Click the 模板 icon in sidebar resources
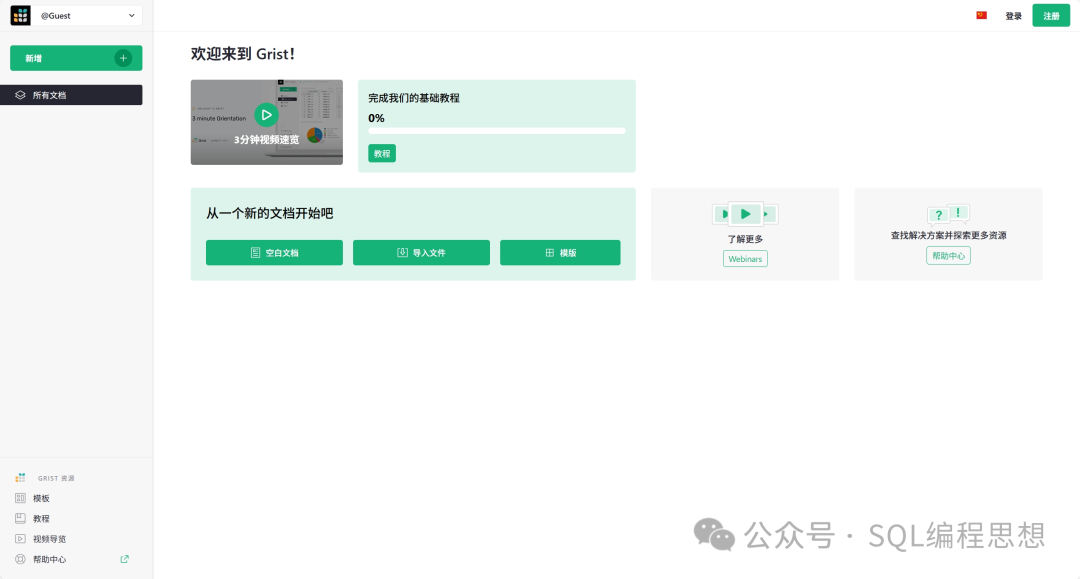Screen dimensions: 1080x579 pyautogui.click(x=20, y=498)
